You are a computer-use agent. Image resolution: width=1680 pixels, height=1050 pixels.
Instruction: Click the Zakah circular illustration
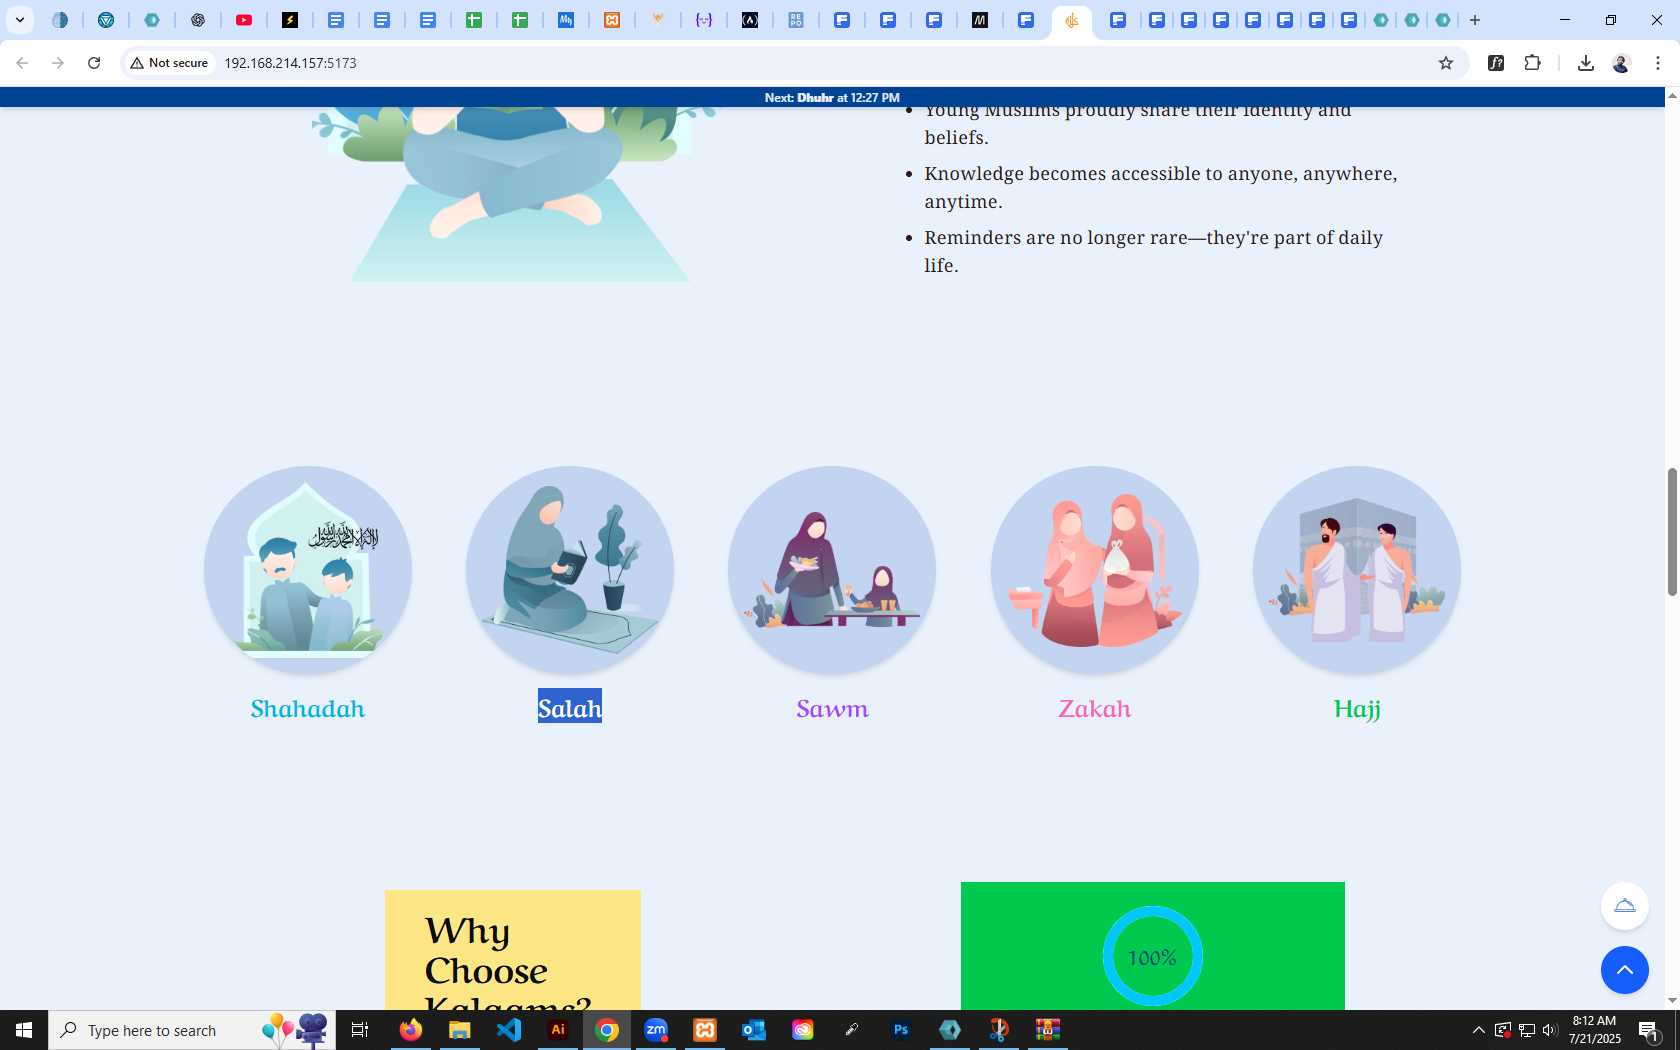point(1095,570)
